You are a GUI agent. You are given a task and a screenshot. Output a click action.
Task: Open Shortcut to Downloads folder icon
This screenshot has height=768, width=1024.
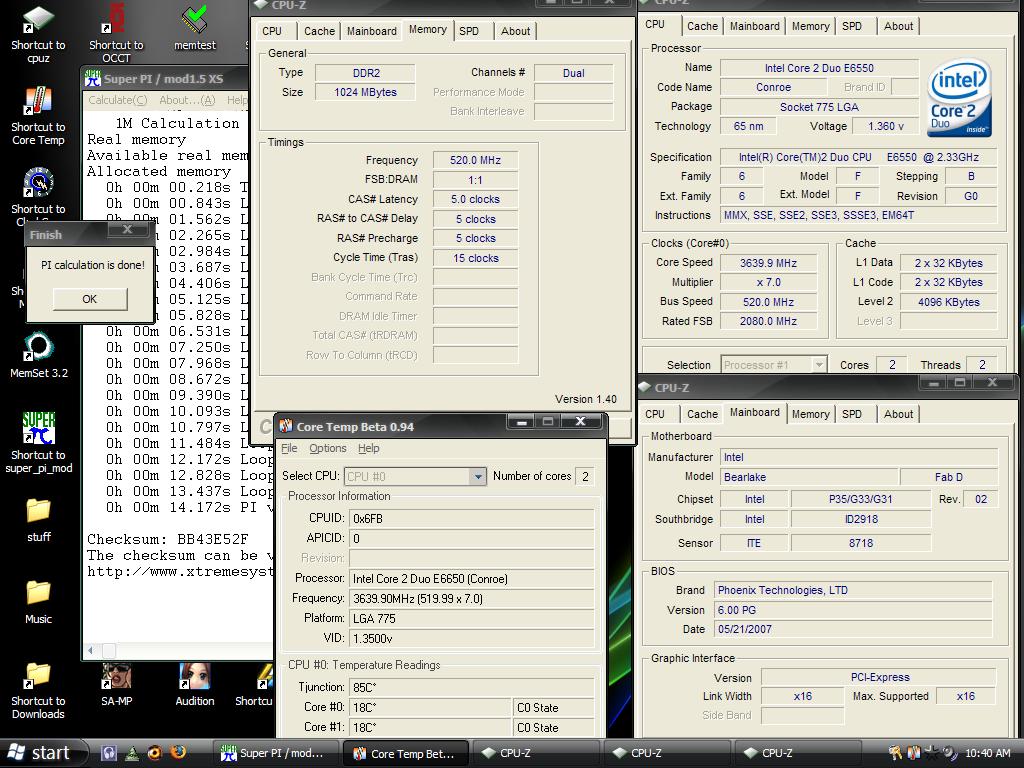39,690
